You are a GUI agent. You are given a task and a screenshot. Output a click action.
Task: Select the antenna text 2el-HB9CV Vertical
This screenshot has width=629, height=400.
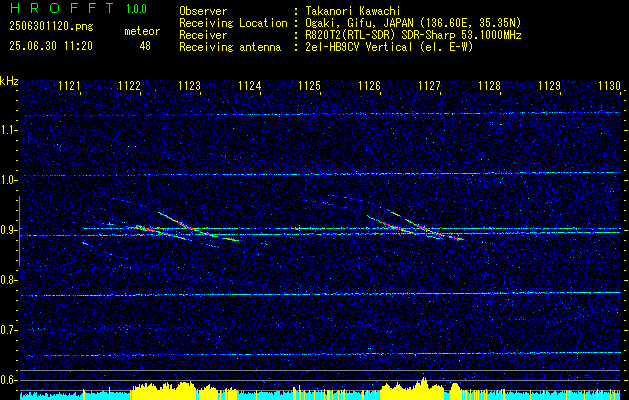click(x=359, y=47)
